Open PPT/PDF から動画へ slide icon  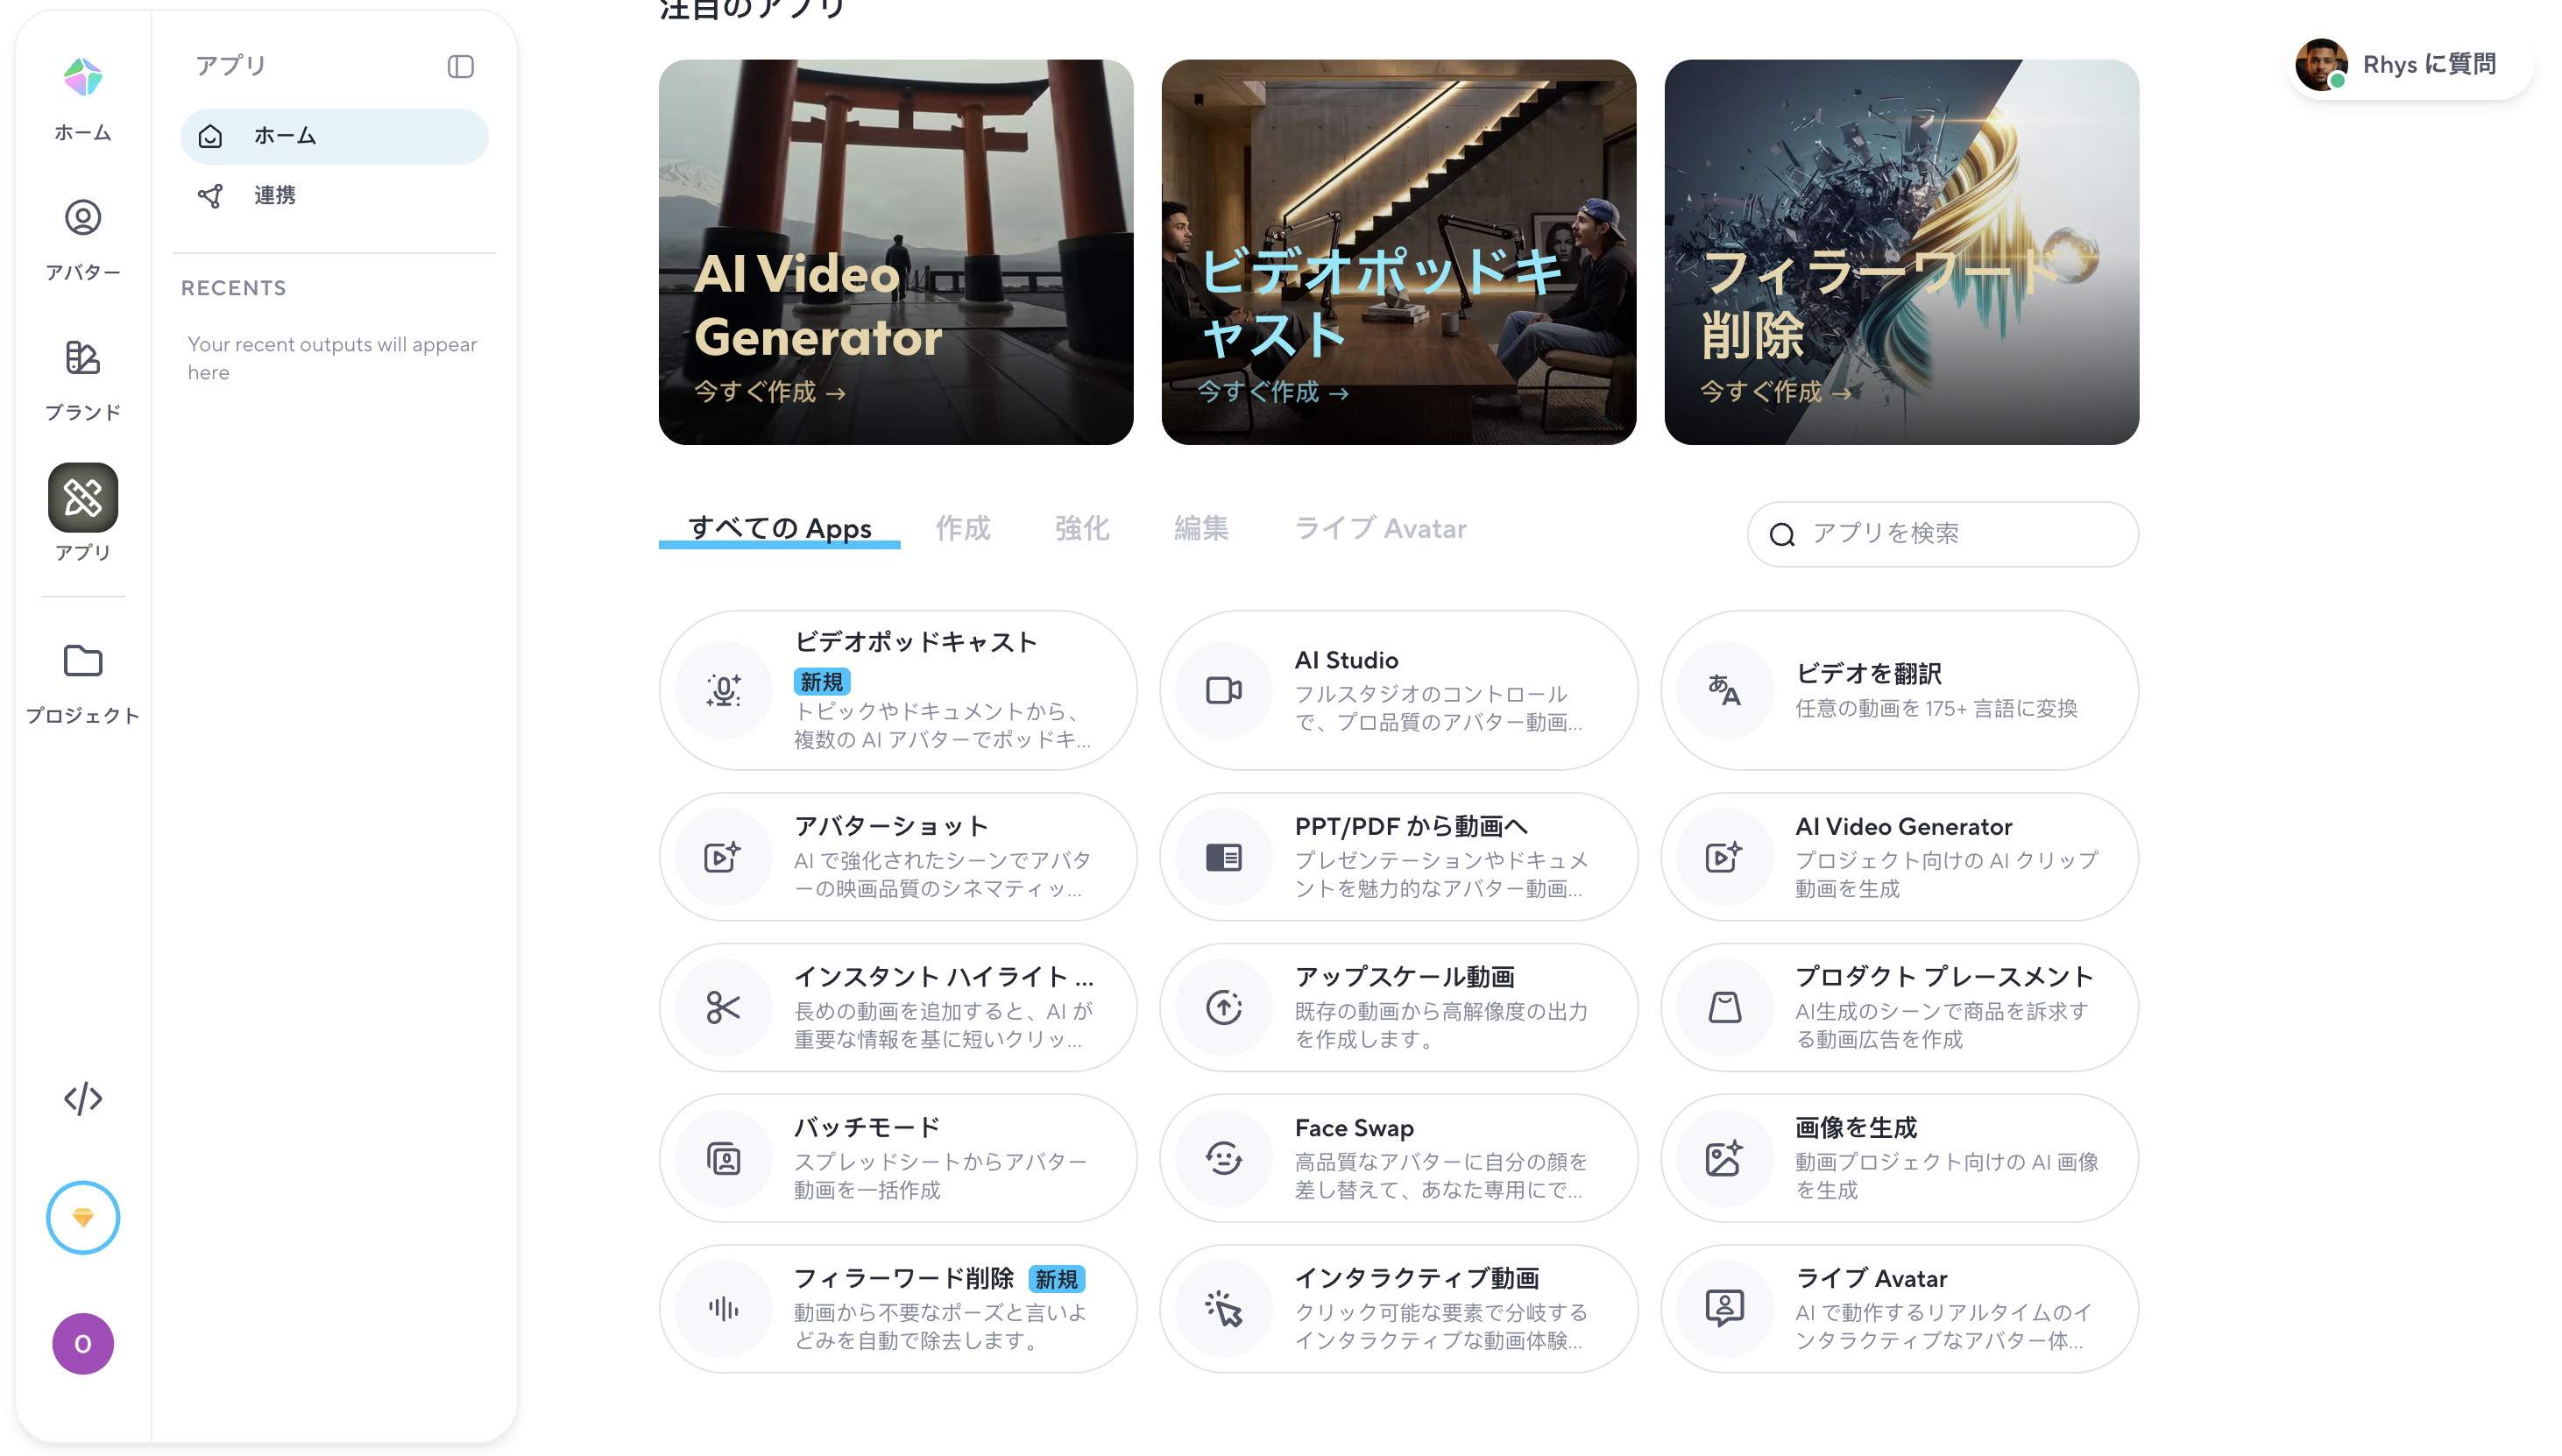coord(1223,857)
